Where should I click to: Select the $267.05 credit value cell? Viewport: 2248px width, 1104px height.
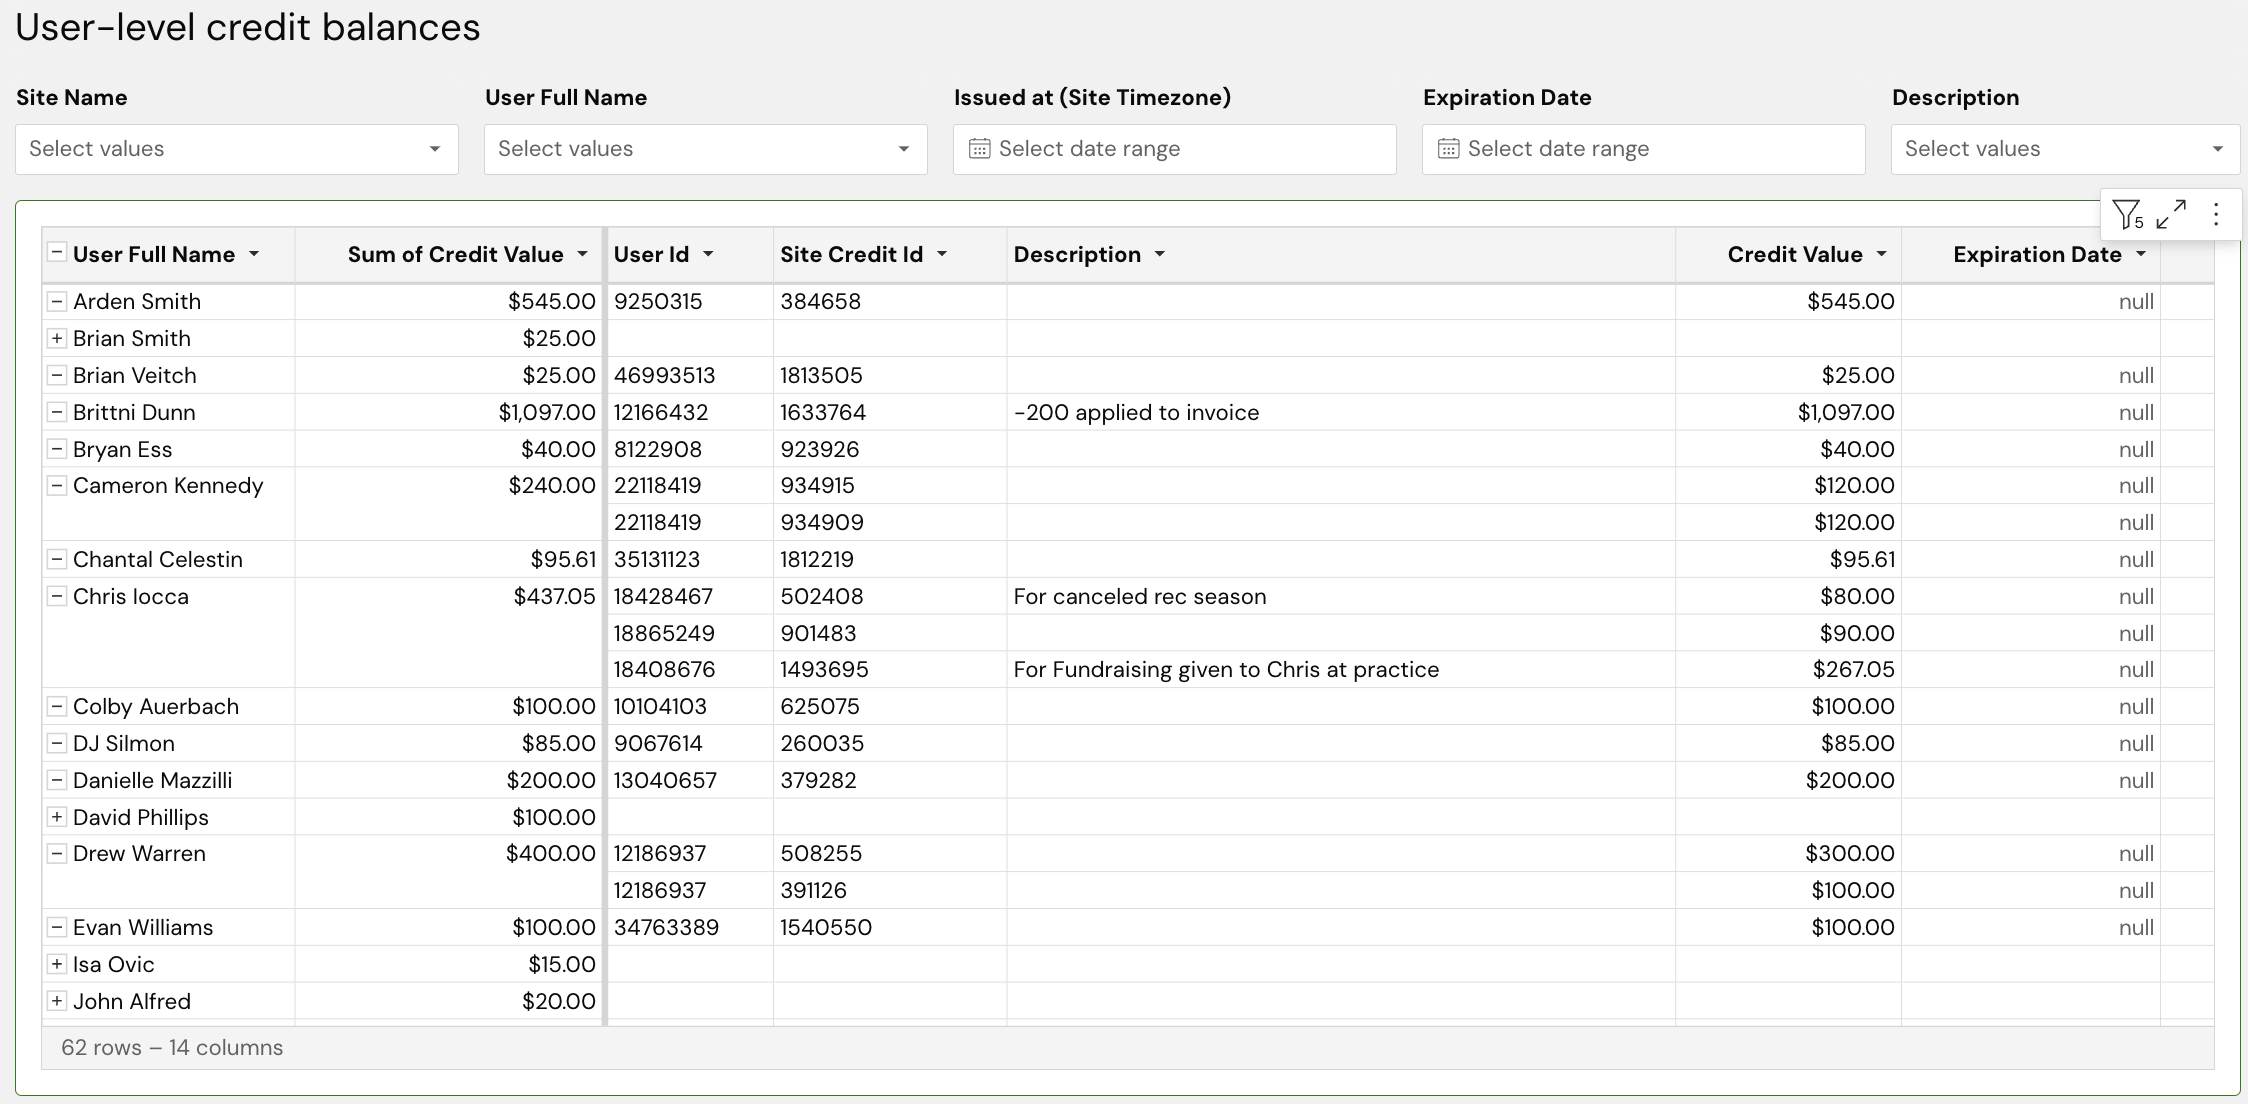tap(1788, 669)
